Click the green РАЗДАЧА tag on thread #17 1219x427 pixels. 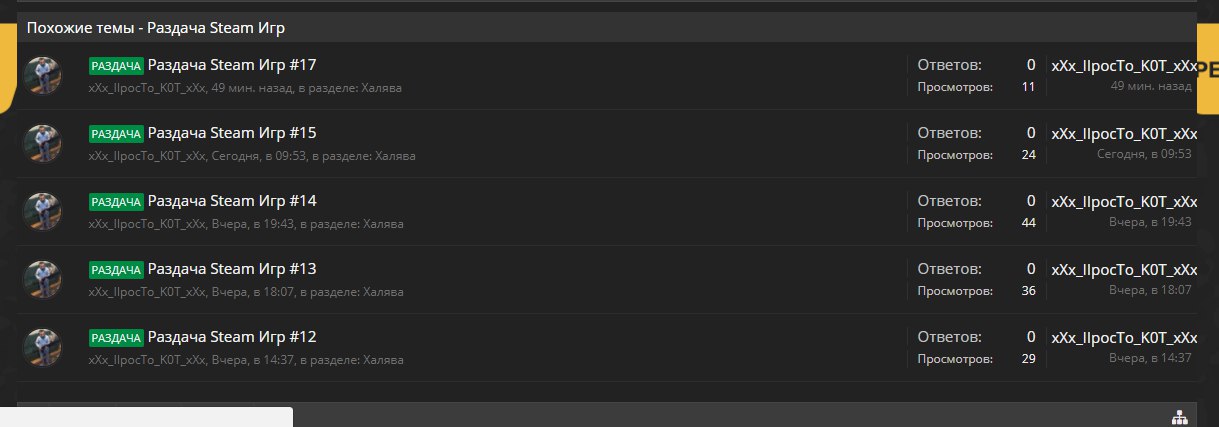coord(116,66)
